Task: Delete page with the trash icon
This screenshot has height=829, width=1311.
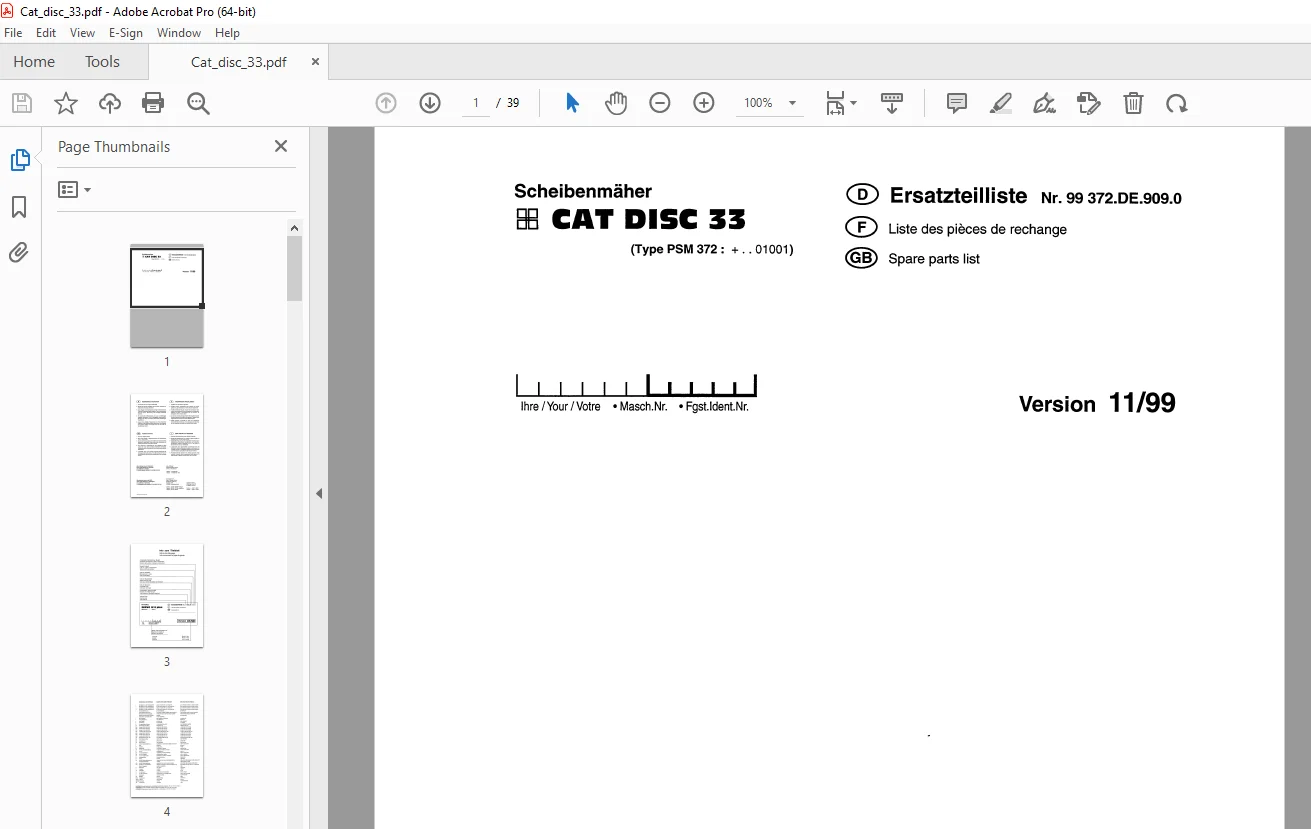Action: coord(1133,103)
